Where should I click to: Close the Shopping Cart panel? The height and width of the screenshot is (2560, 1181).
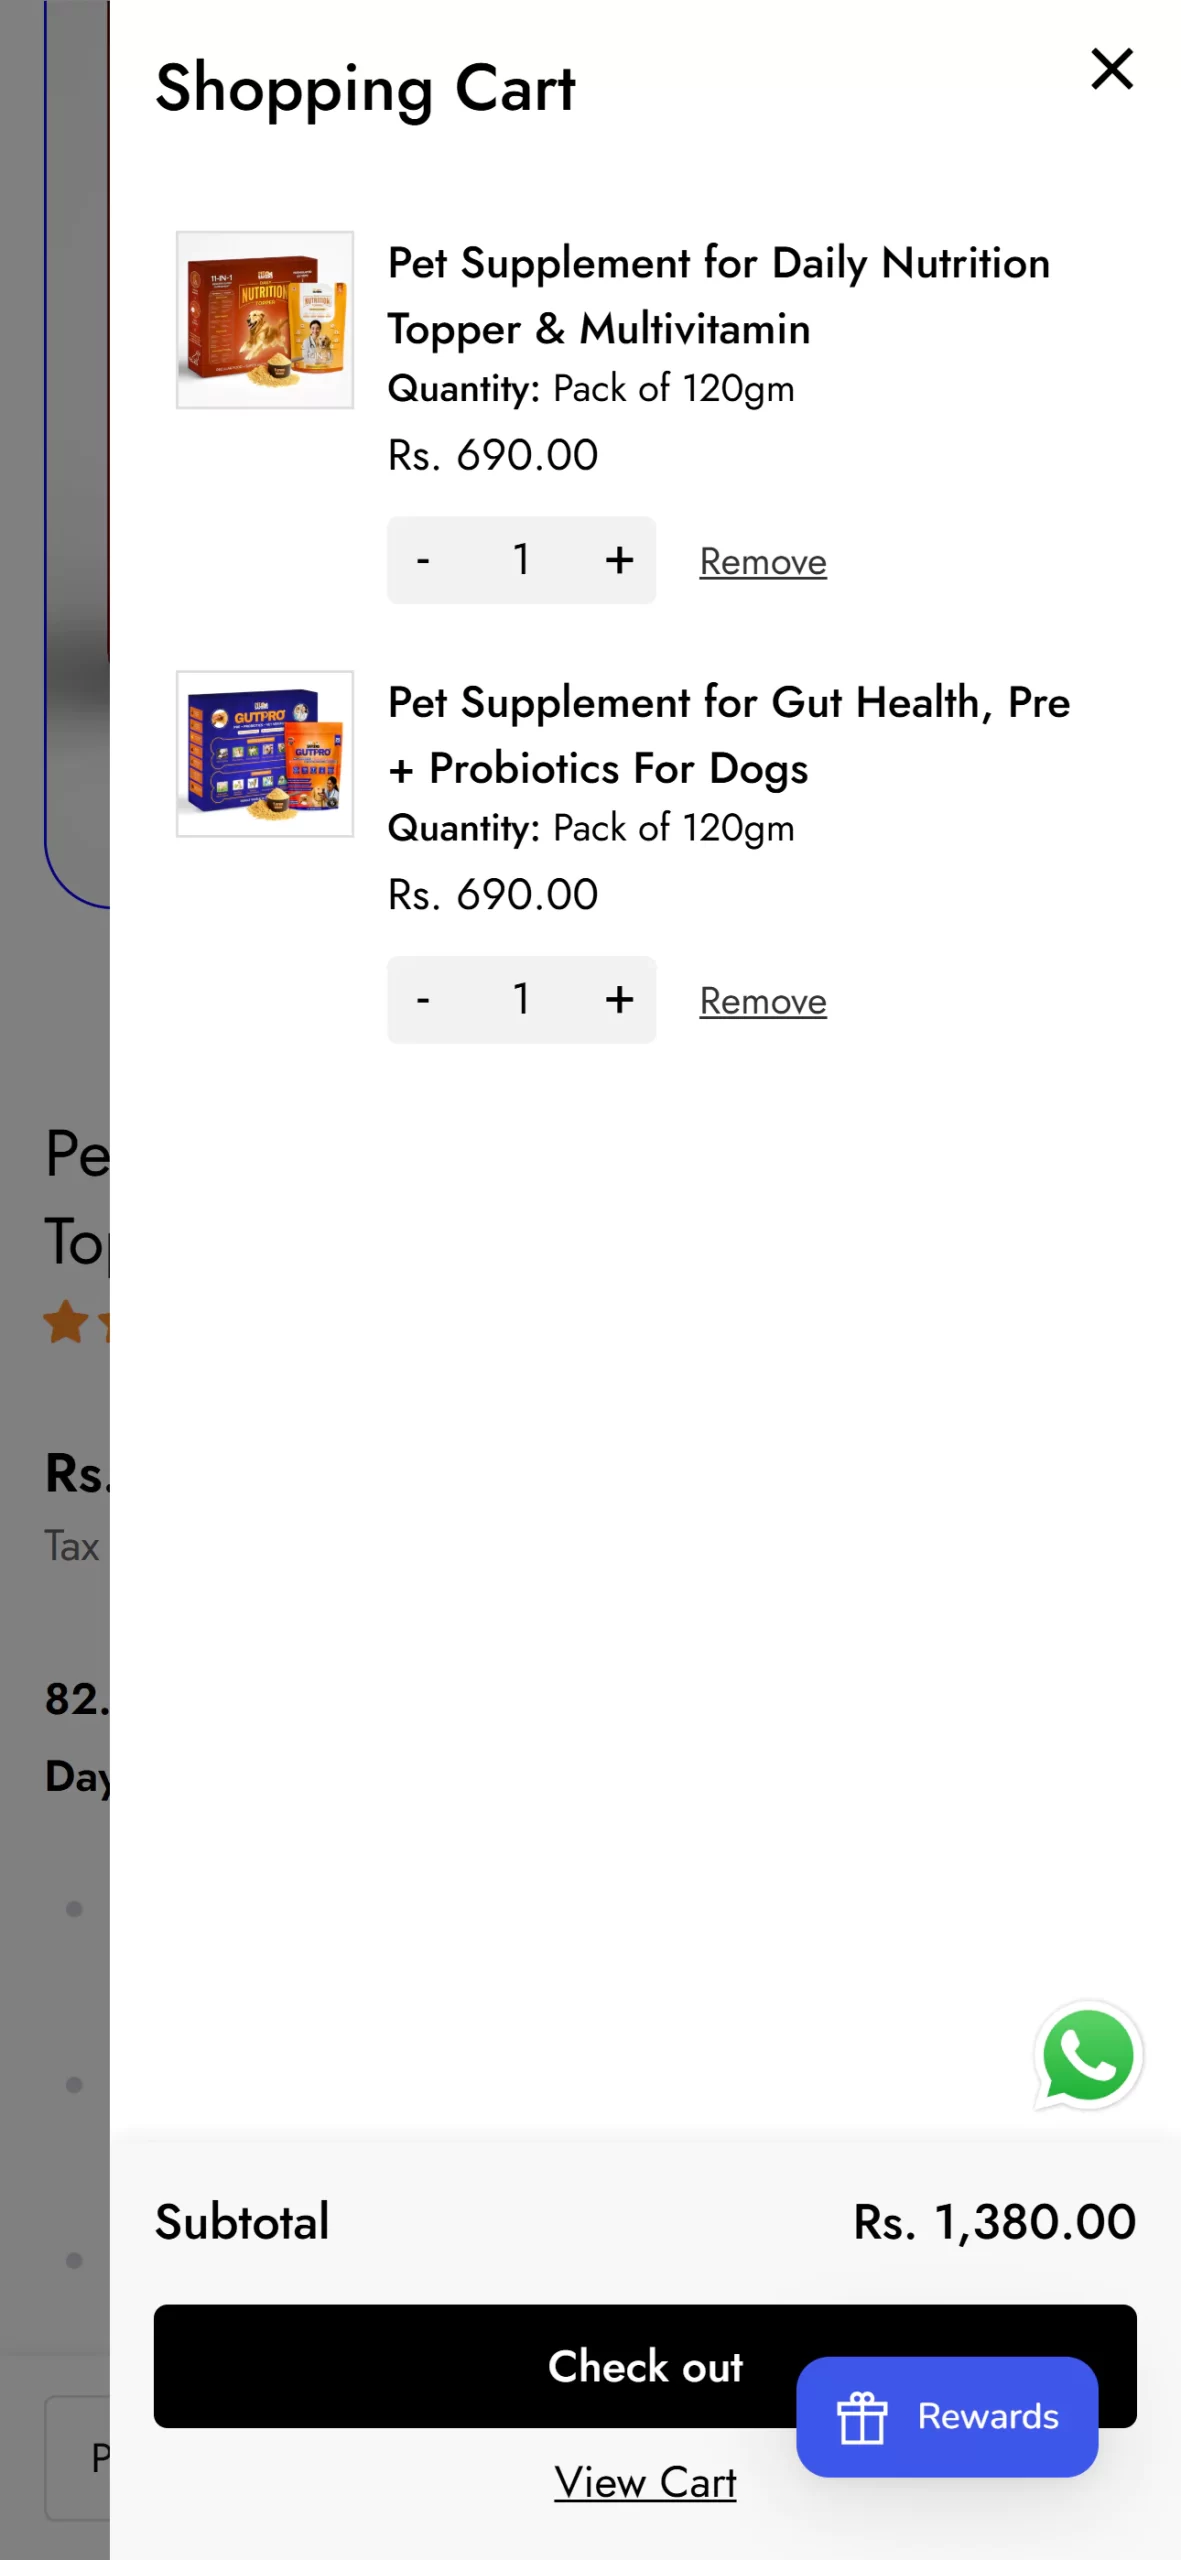(1111, 69)
